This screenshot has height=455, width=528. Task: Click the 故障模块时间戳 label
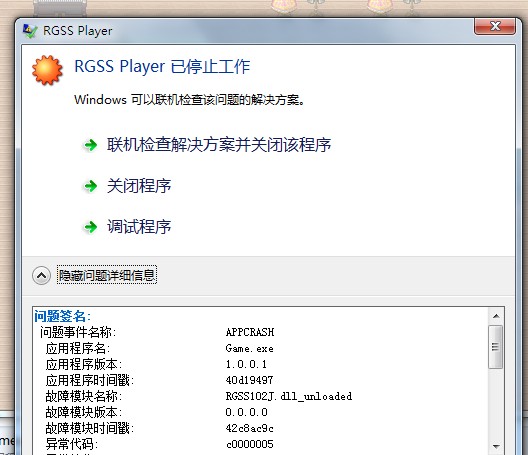90,428
